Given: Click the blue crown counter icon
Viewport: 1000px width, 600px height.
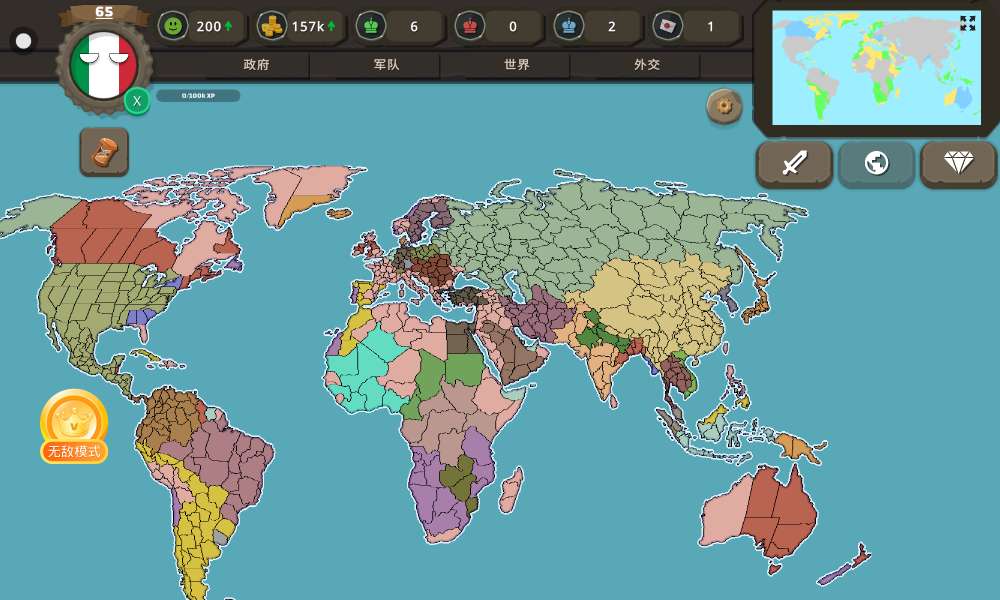Looking at the screenshot, I should tap(569, 26).
